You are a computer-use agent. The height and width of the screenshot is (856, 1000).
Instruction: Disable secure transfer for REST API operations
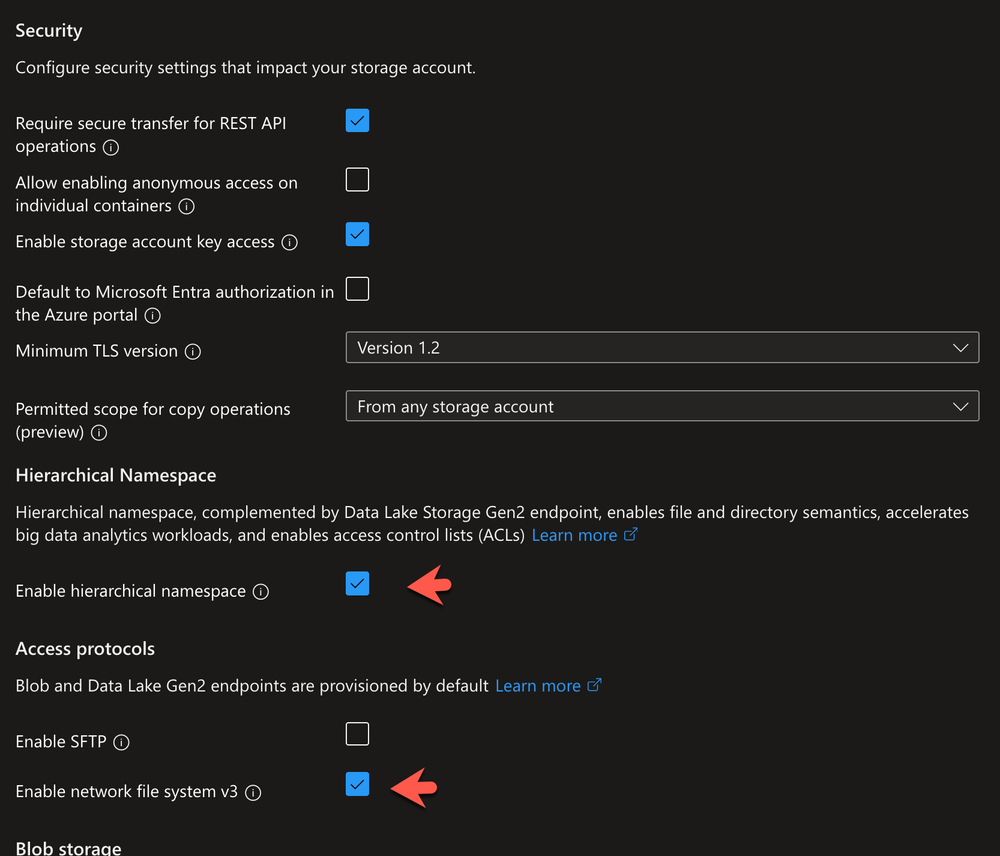(357, 120)
